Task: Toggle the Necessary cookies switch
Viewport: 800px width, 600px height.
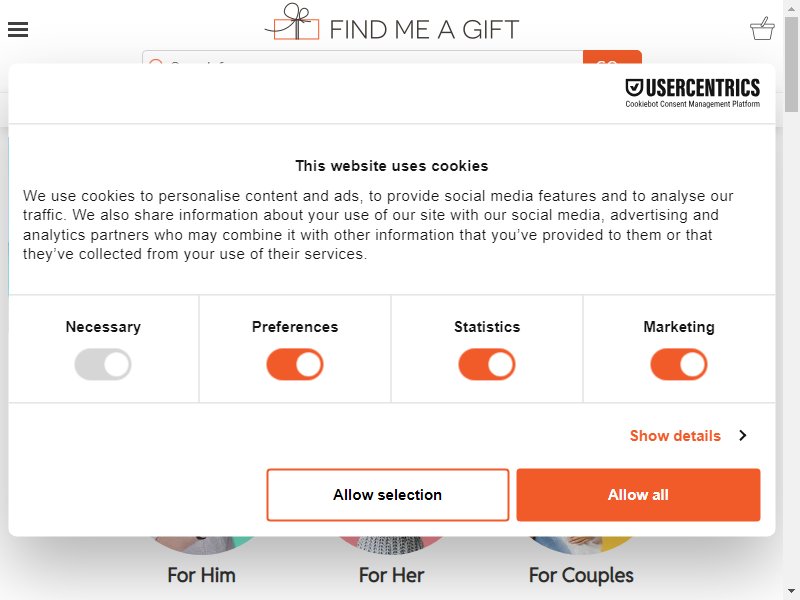Action: pyautogui.click(x=103, y=364)
